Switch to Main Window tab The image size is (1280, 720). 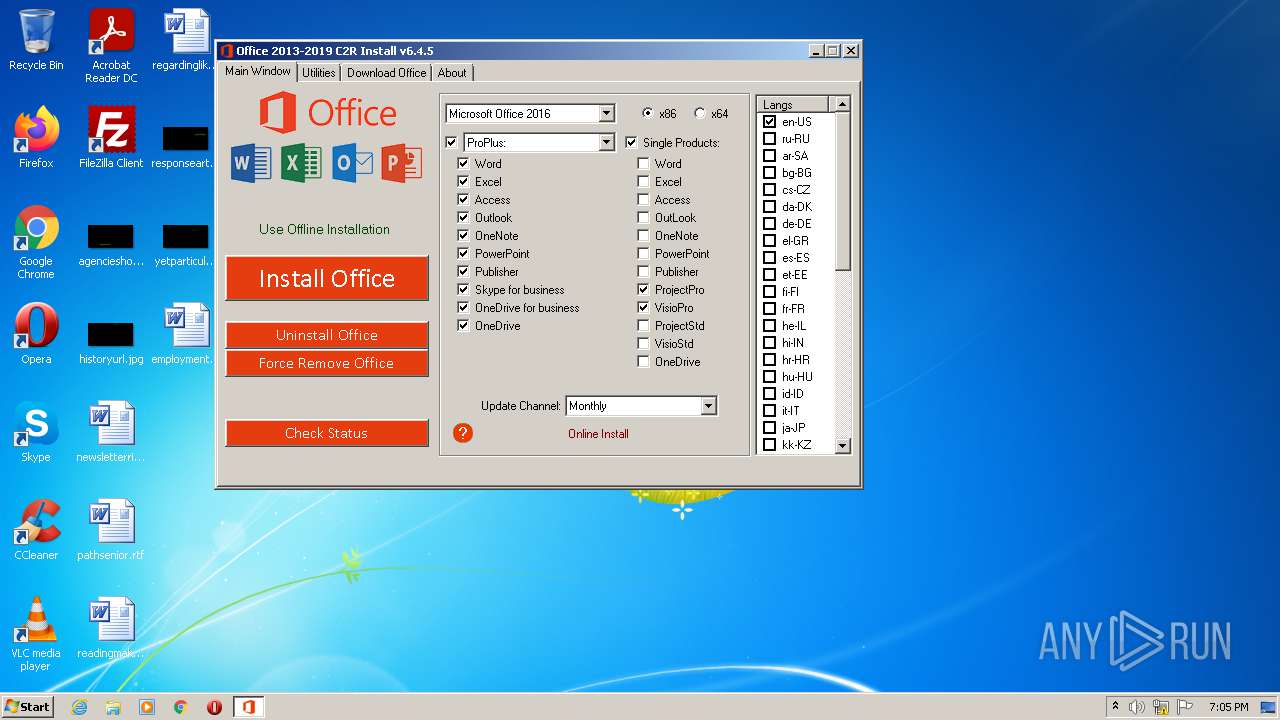tap(257, 71)
